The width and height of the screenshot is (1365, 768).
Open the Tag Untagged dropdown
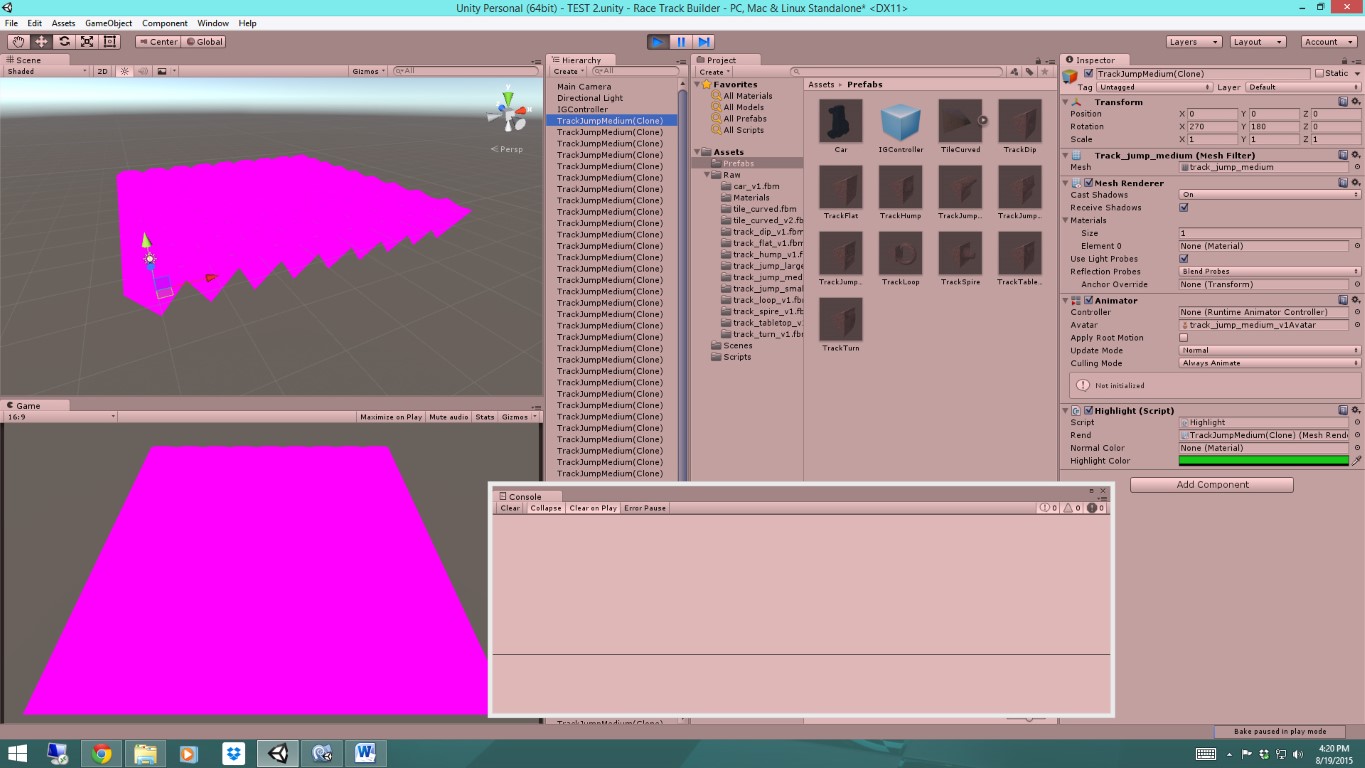click(1154, 87)
